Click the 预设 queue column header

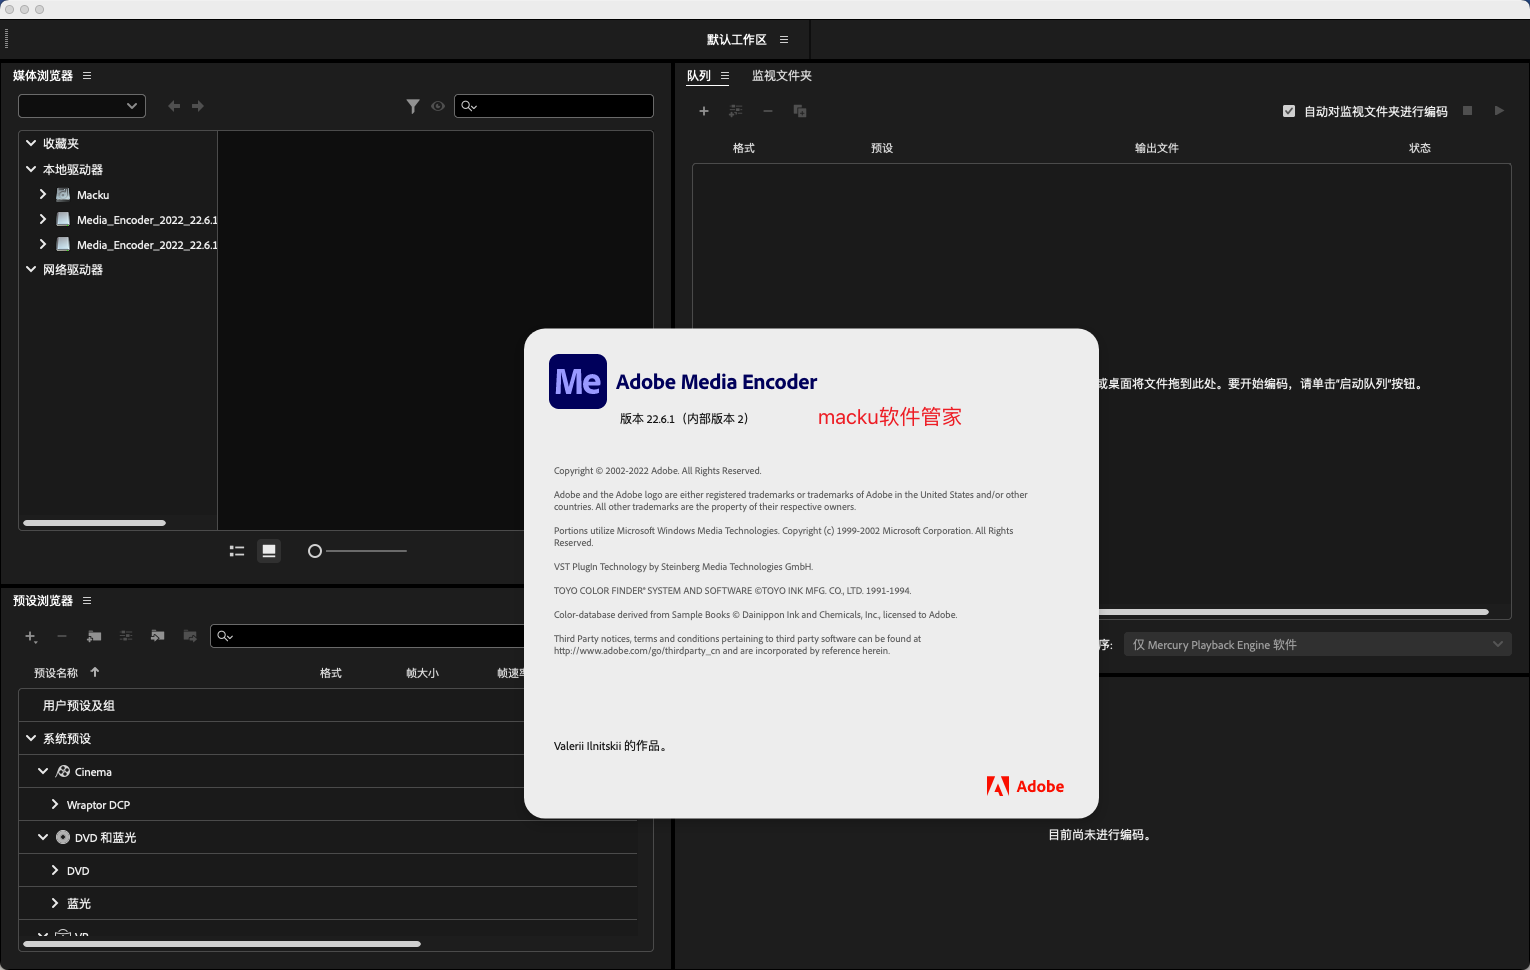(882, 148)
